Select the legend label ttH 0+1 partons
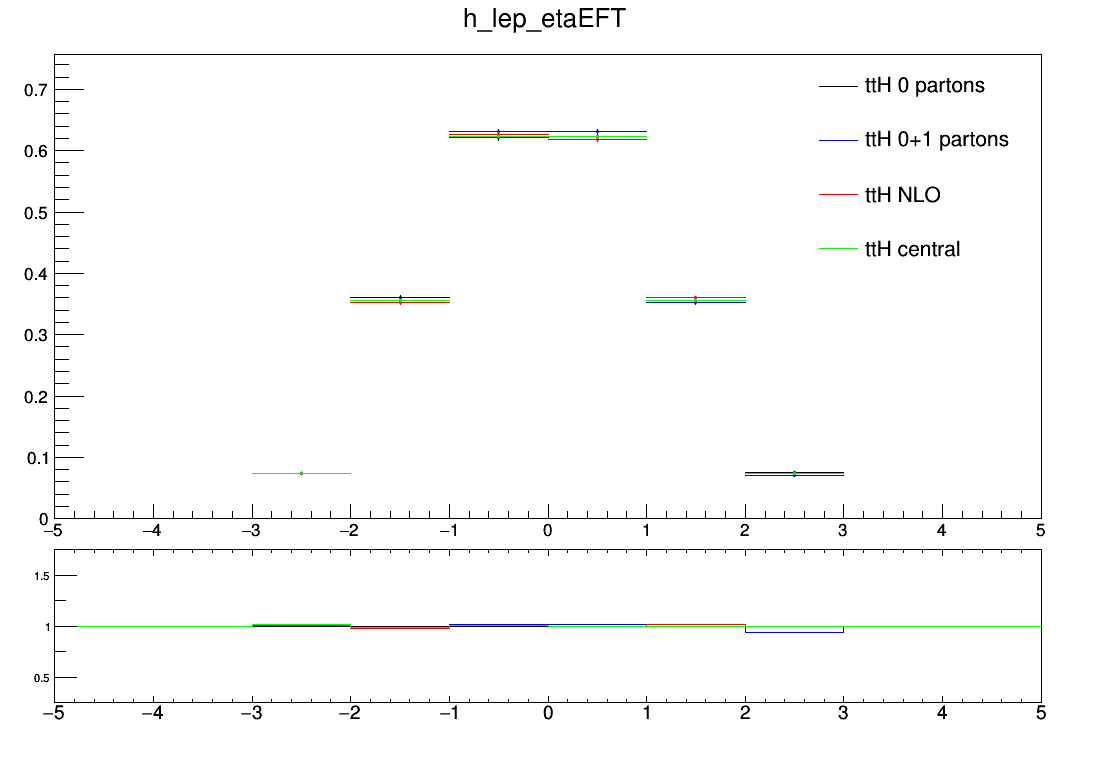The image size is (1096, 772). click(937, 140)
